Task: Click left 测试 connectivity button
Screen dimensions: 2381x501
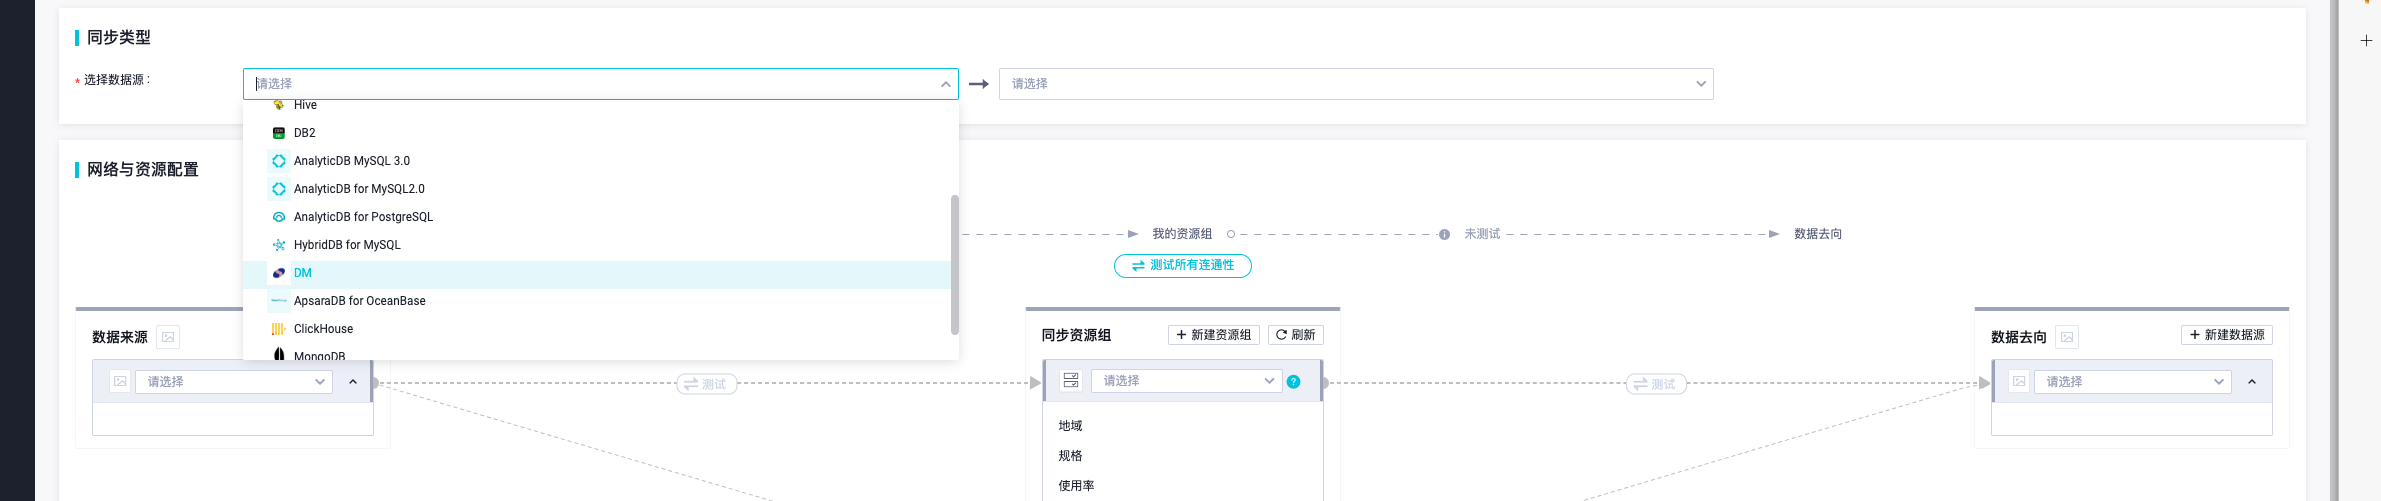Action: pos(707,384)
